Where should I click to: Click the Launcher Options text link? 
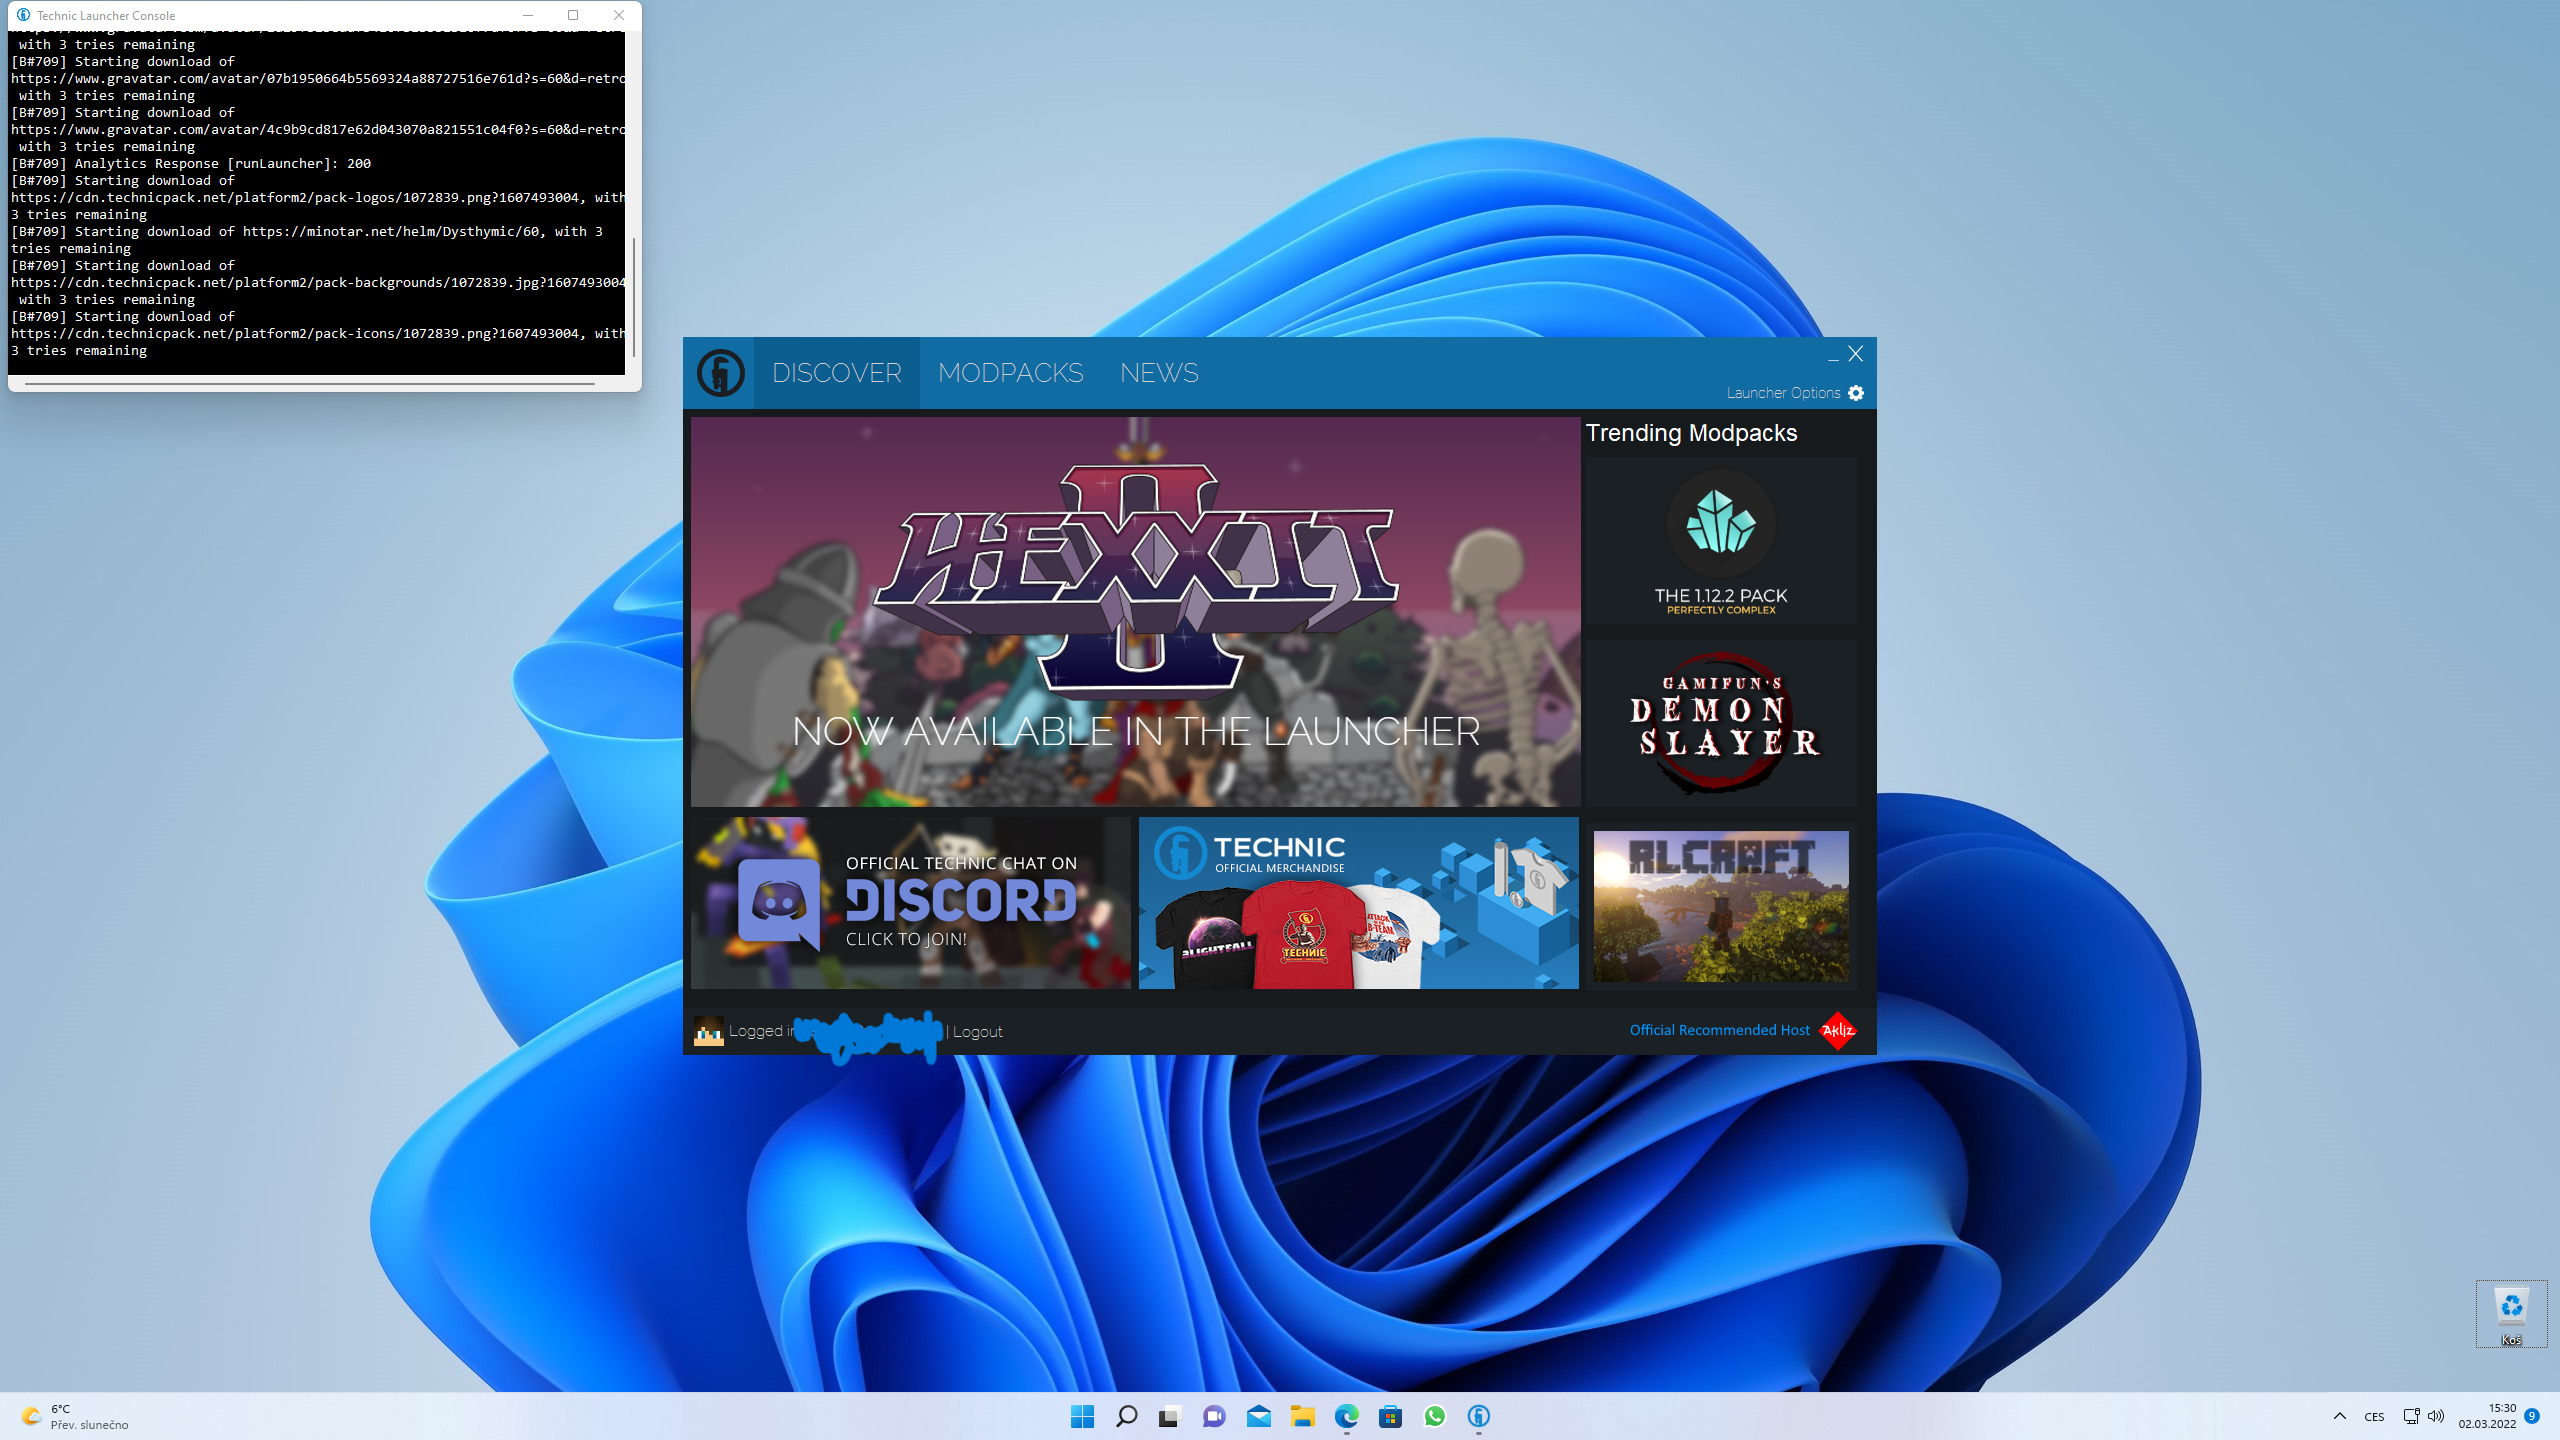coord(1783,393)
